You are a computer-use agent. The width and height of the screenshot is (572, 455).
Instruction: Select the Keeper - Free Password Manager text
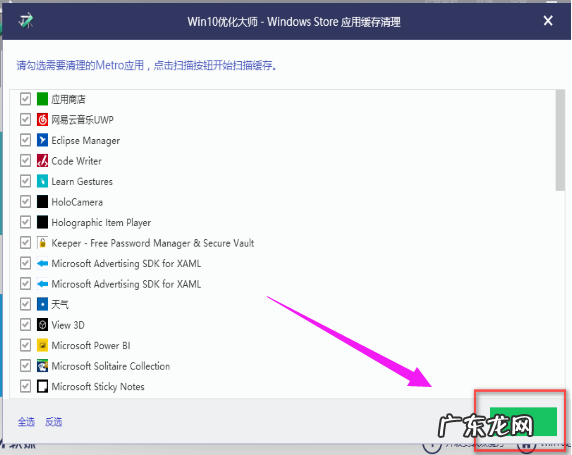pos(152,243)
